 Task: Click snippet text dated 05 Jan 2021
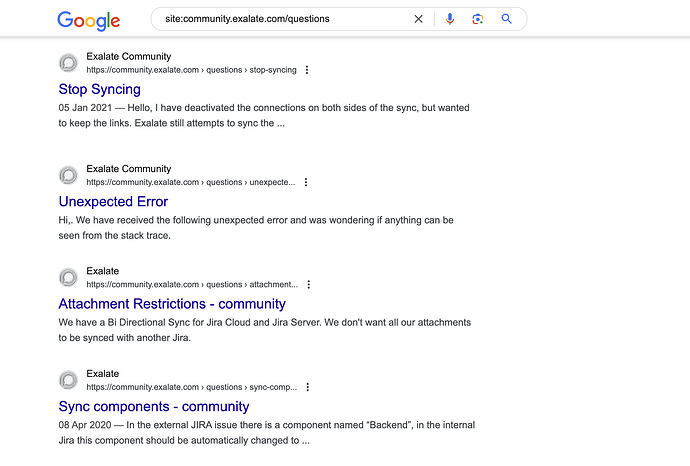[264, 115]
